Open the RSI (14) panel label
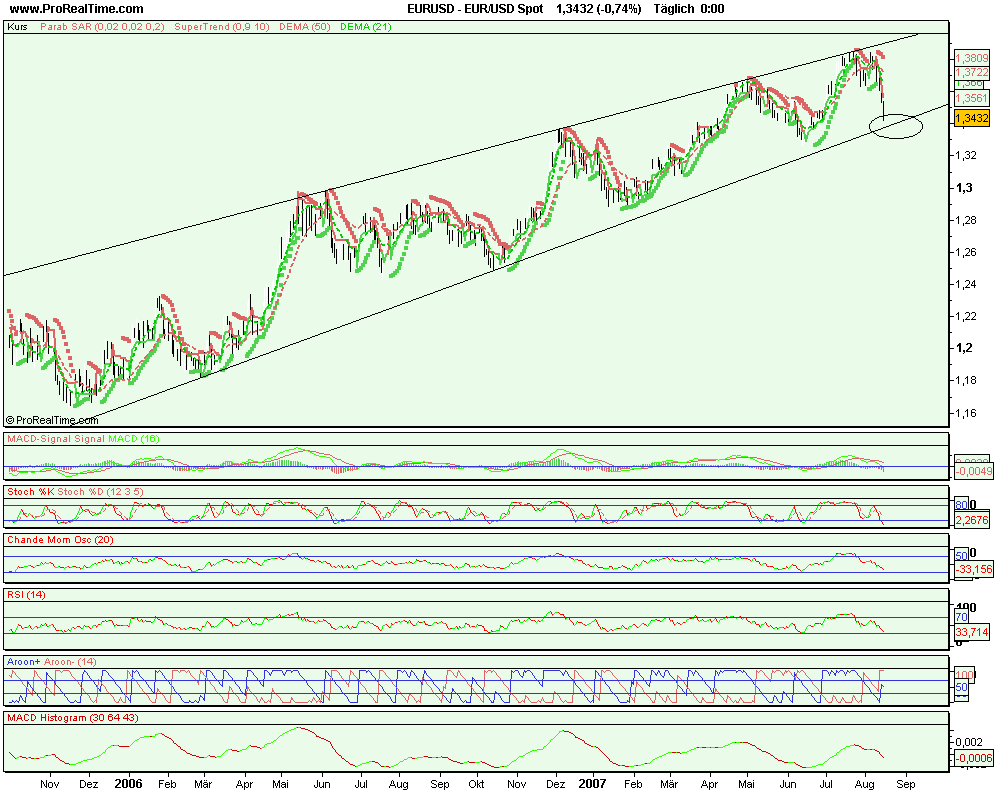This screenshot has height=800, width=1000. [x=26, y=595]
